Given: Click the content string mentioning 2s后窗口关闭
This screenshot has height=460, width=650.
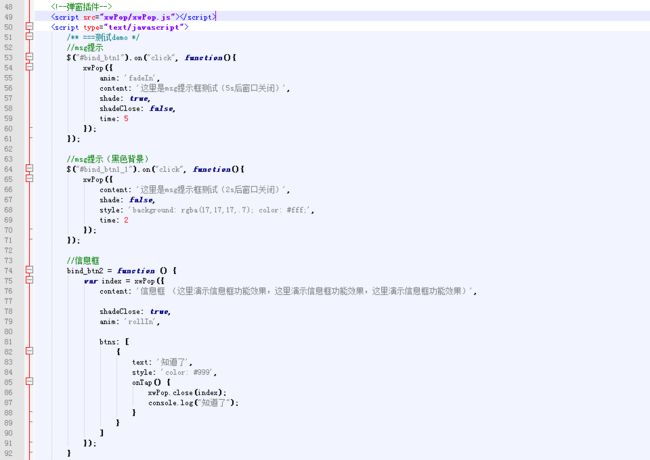Looking at the screenshot, I should [211, 189].
